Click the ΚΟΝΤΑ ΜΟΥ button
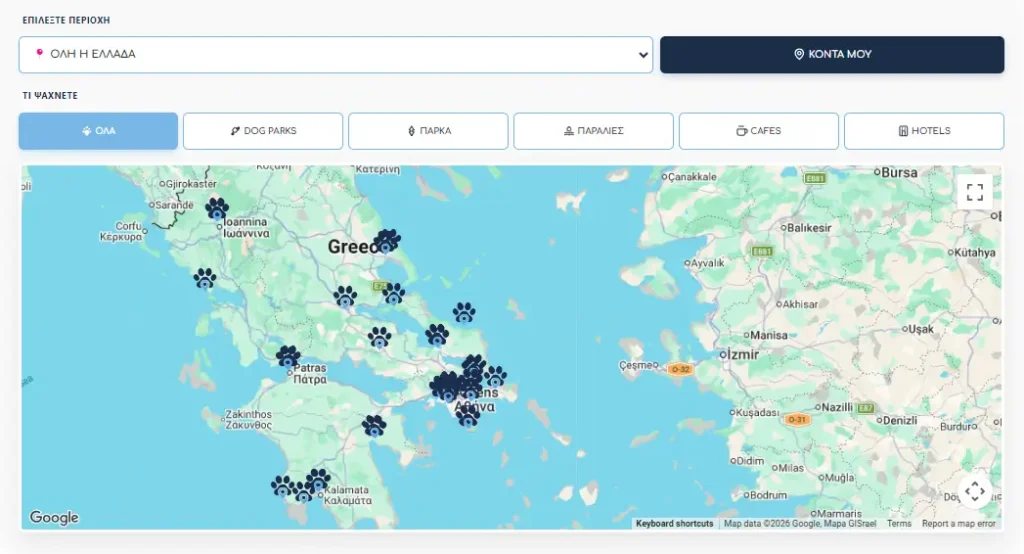 click(x=832, y=54)
